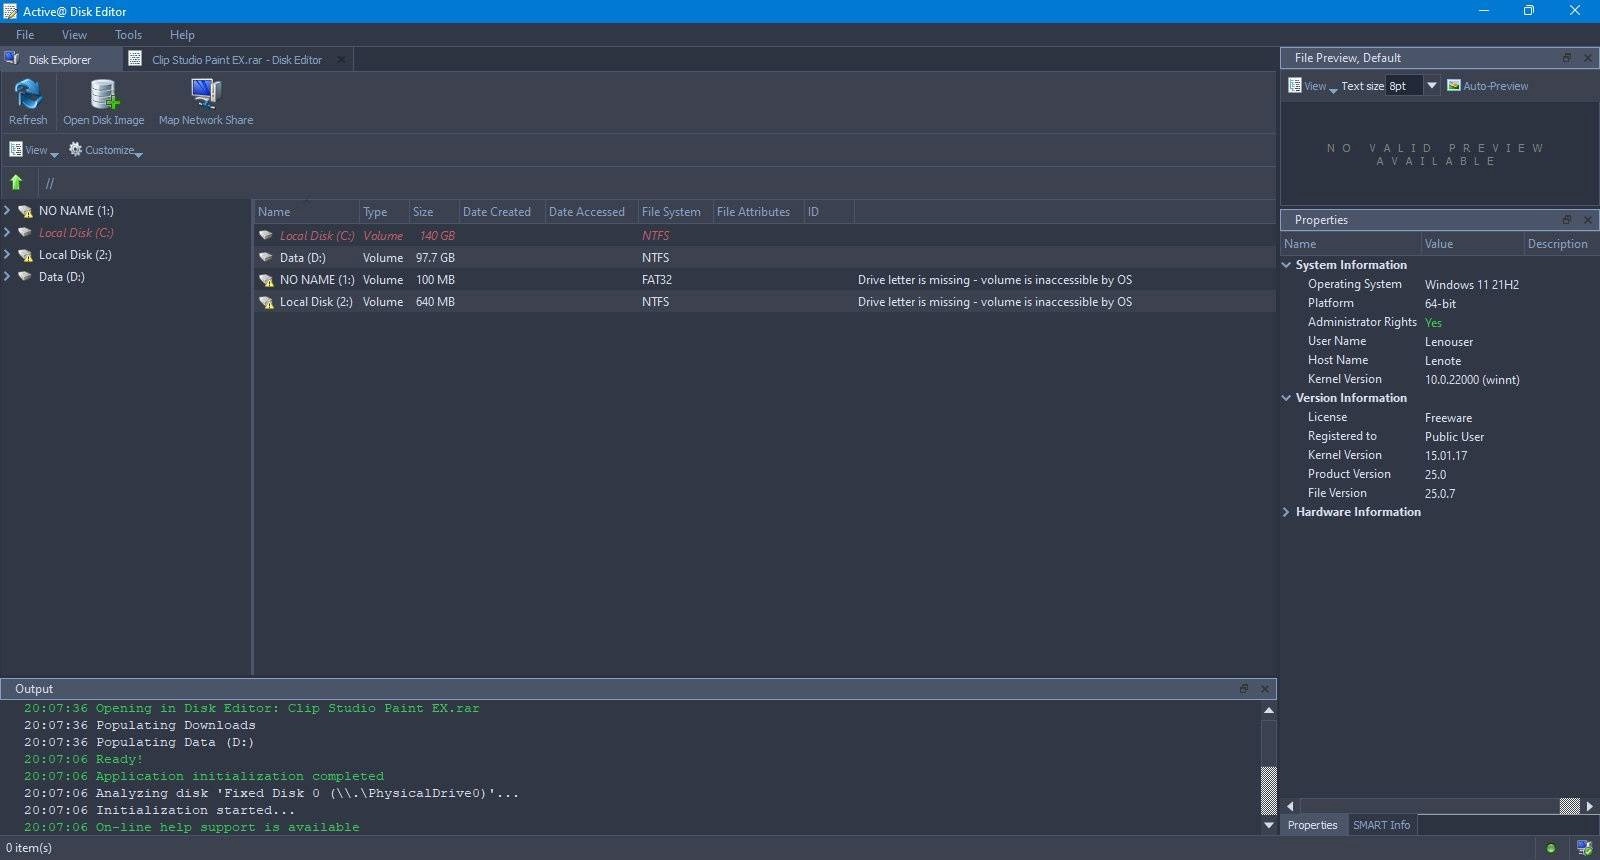
Task: Expand Hardware Information section
Action: point(1286,512)
